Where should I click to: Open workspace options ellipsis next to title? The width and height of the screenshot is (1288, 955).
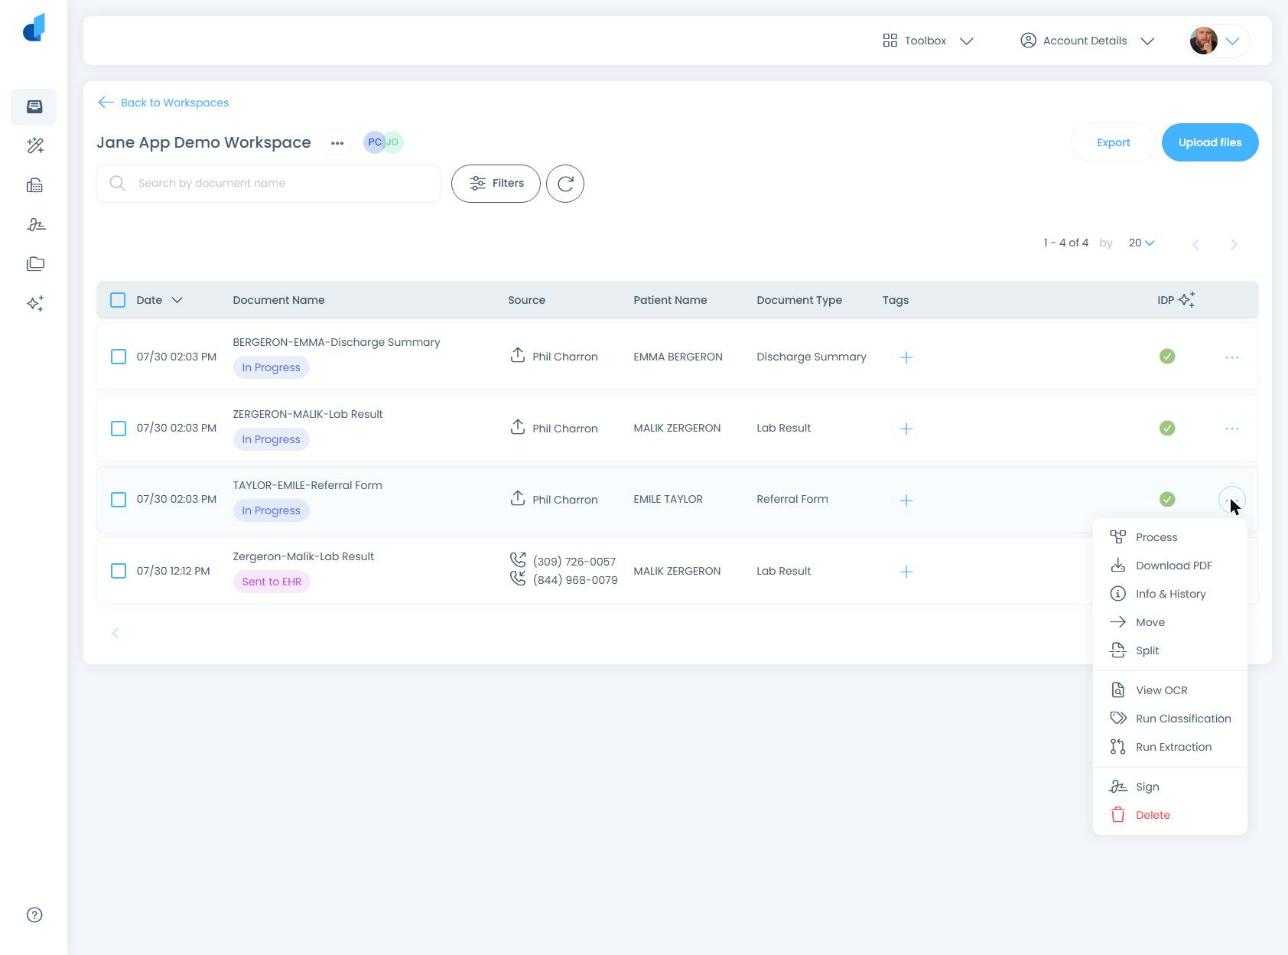337,143
